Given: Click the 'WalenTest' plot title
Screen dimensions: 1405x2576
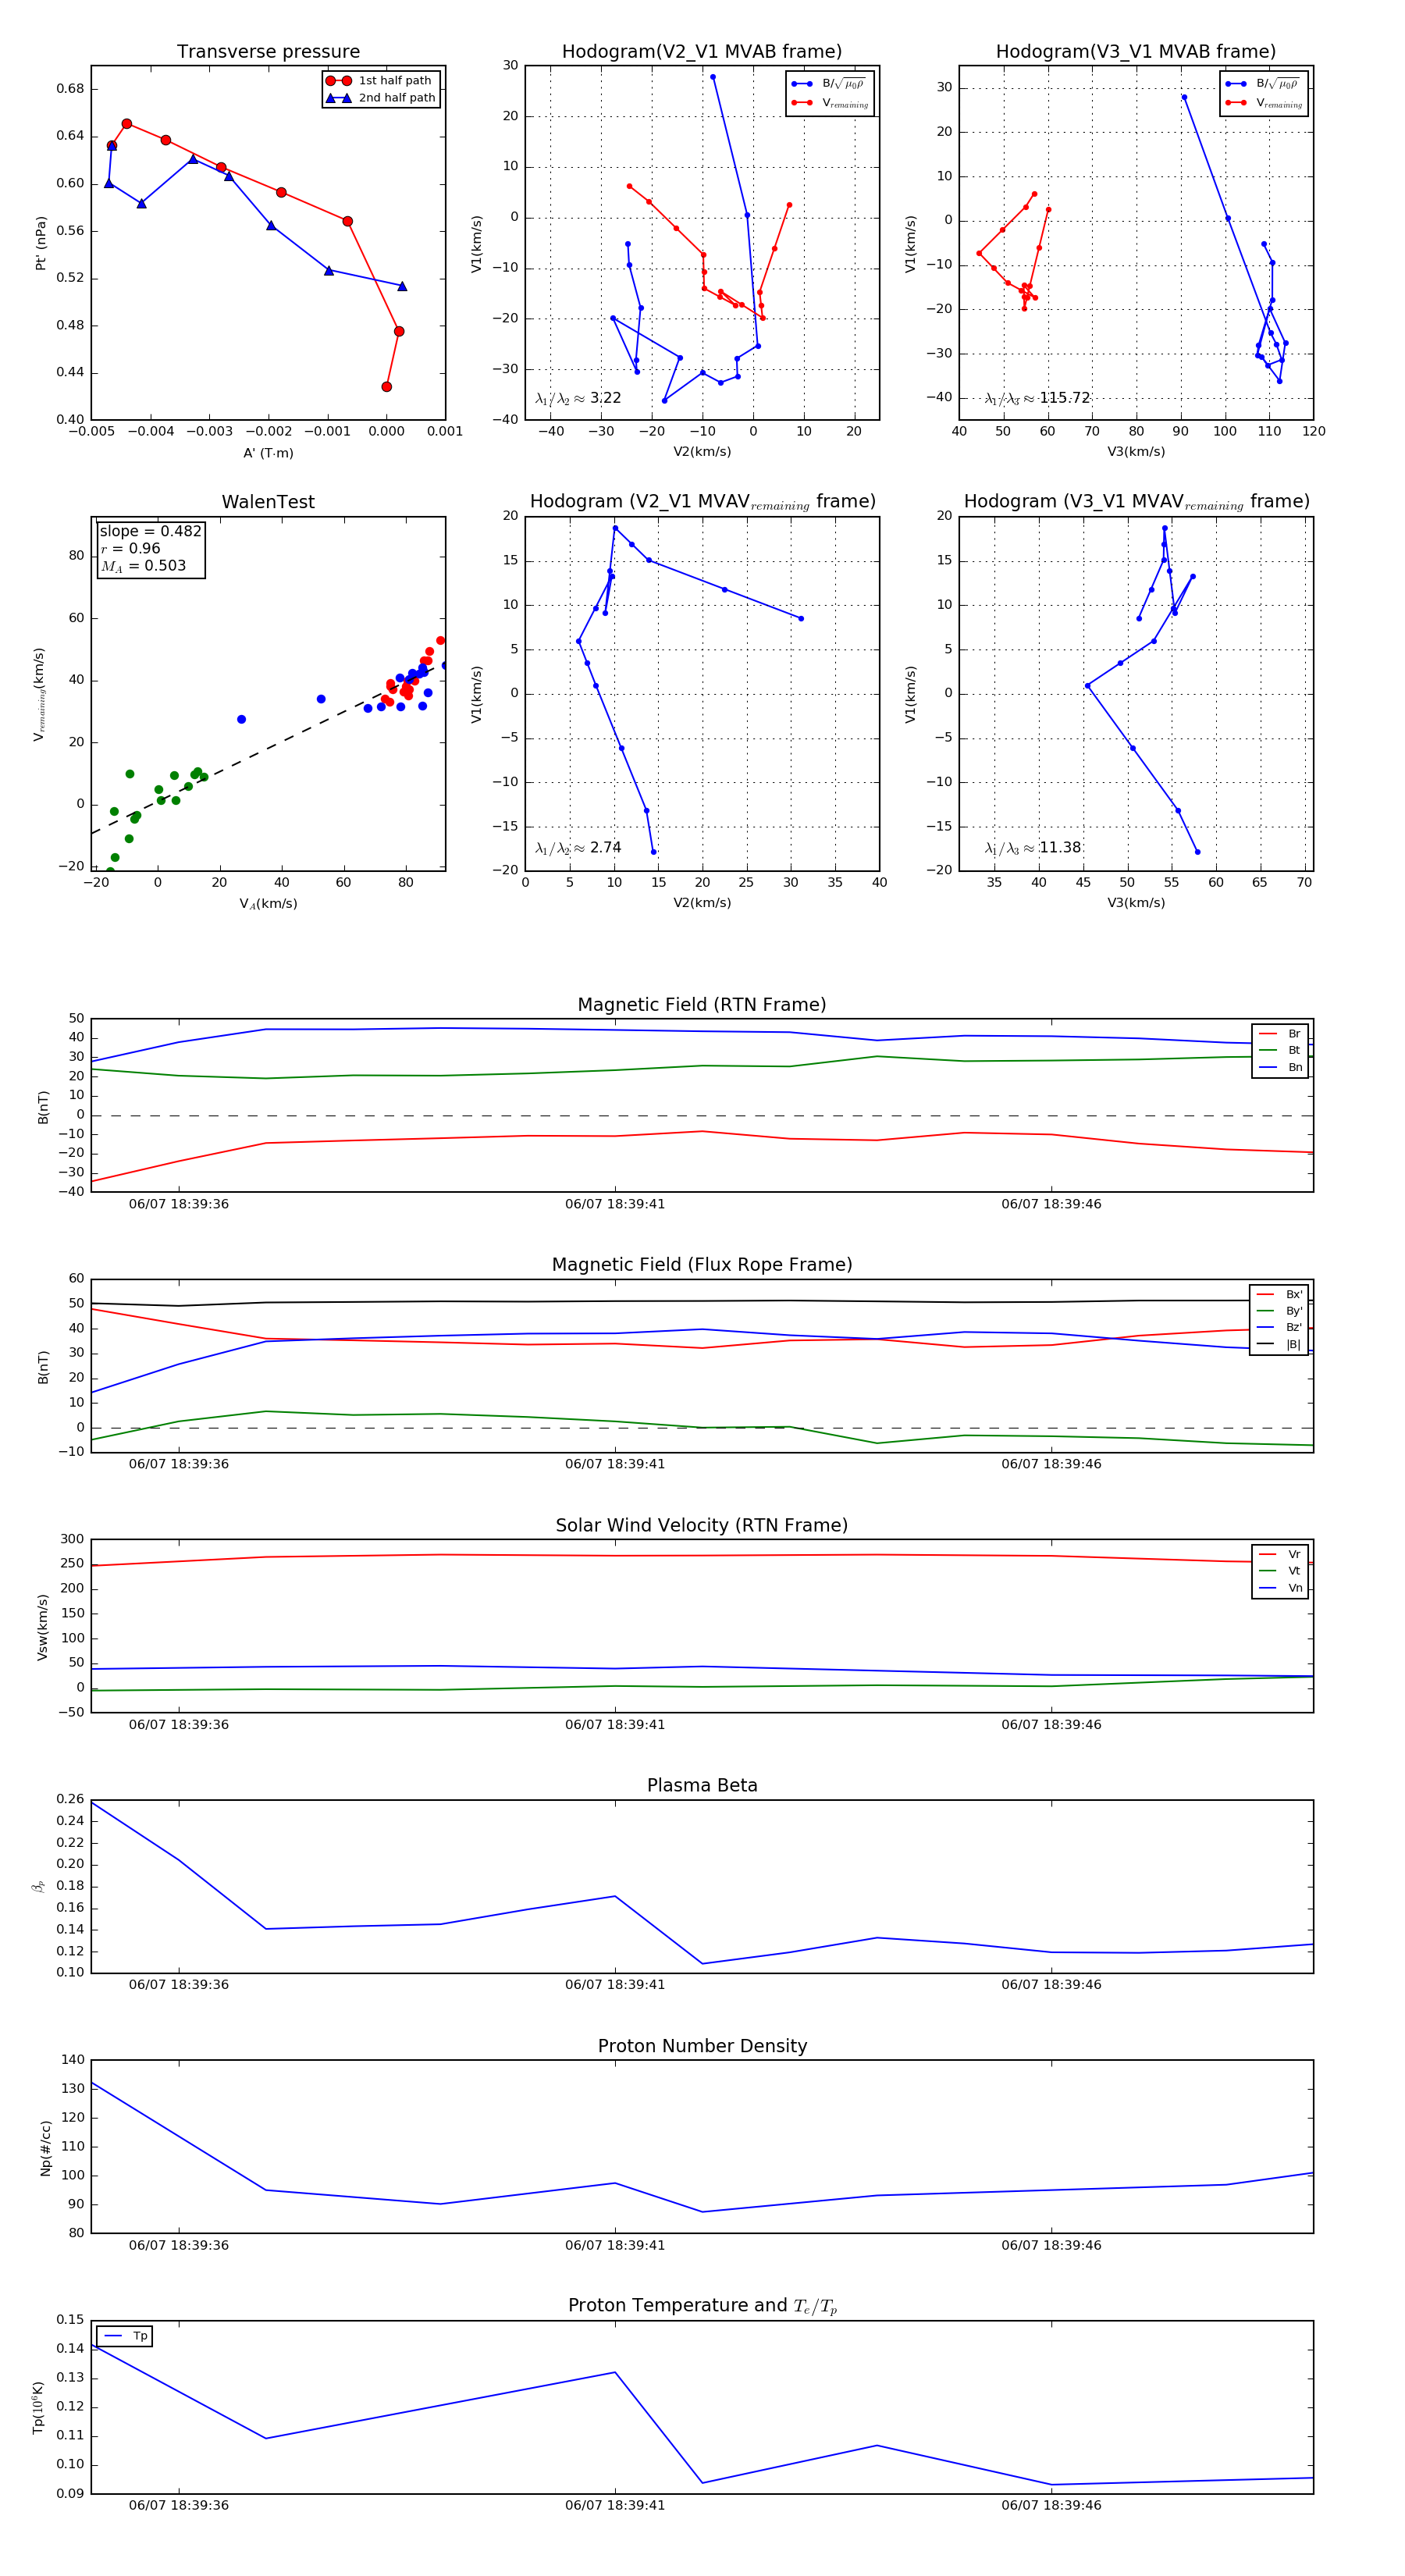Looking at the screenshot, I should [268, 502].
